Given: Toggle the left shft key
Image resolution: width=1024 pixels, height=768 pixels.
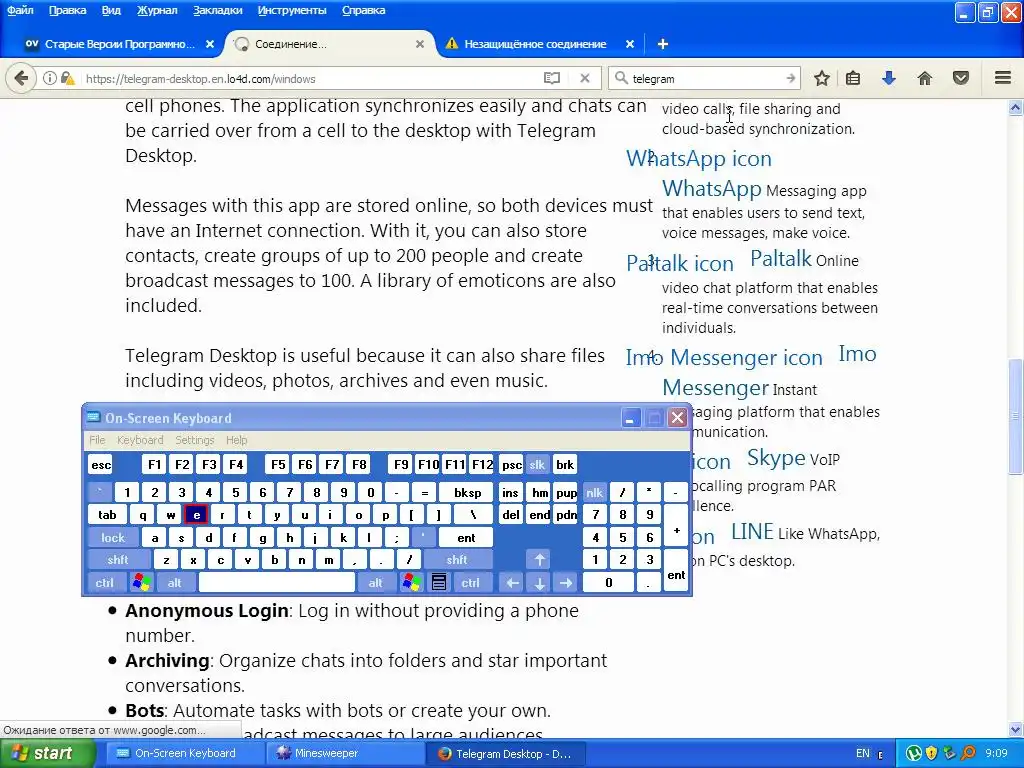Looking at the screenshot, I should (118, 560).
